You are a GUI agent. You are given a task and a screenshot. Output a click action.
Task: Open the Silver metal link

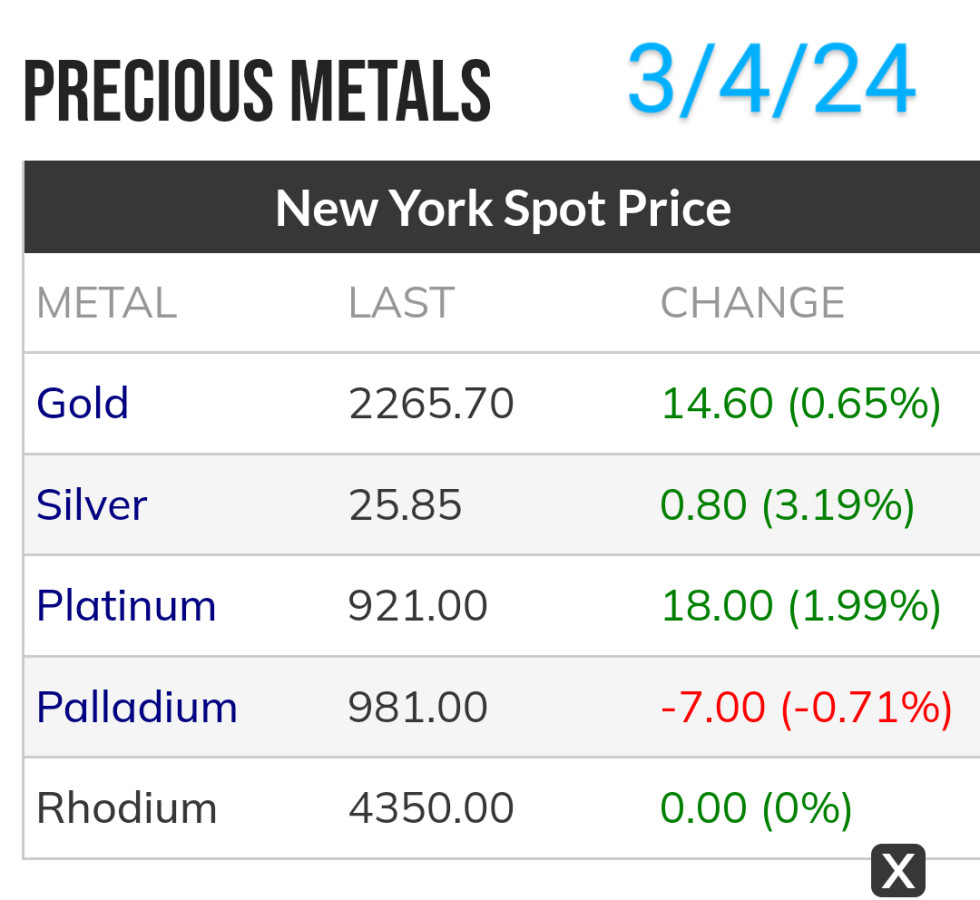tap(92, 505)
